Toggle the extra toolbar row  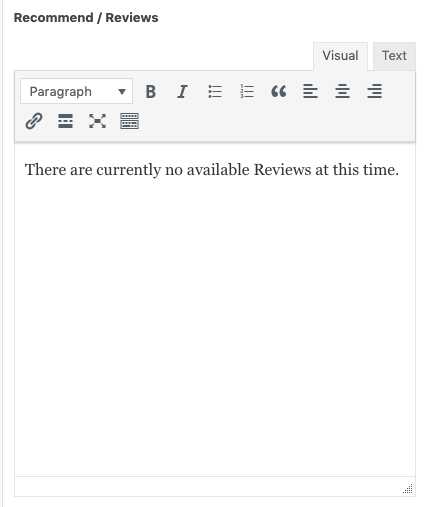tap(129, 121)
